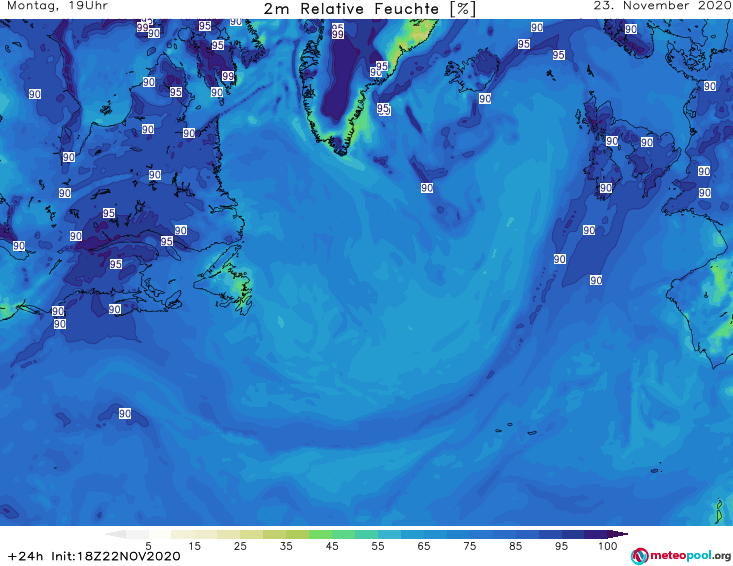Pick the colorbar value label '25'
The height and width of the screenshot is (566, 733).
click(240, 546)
